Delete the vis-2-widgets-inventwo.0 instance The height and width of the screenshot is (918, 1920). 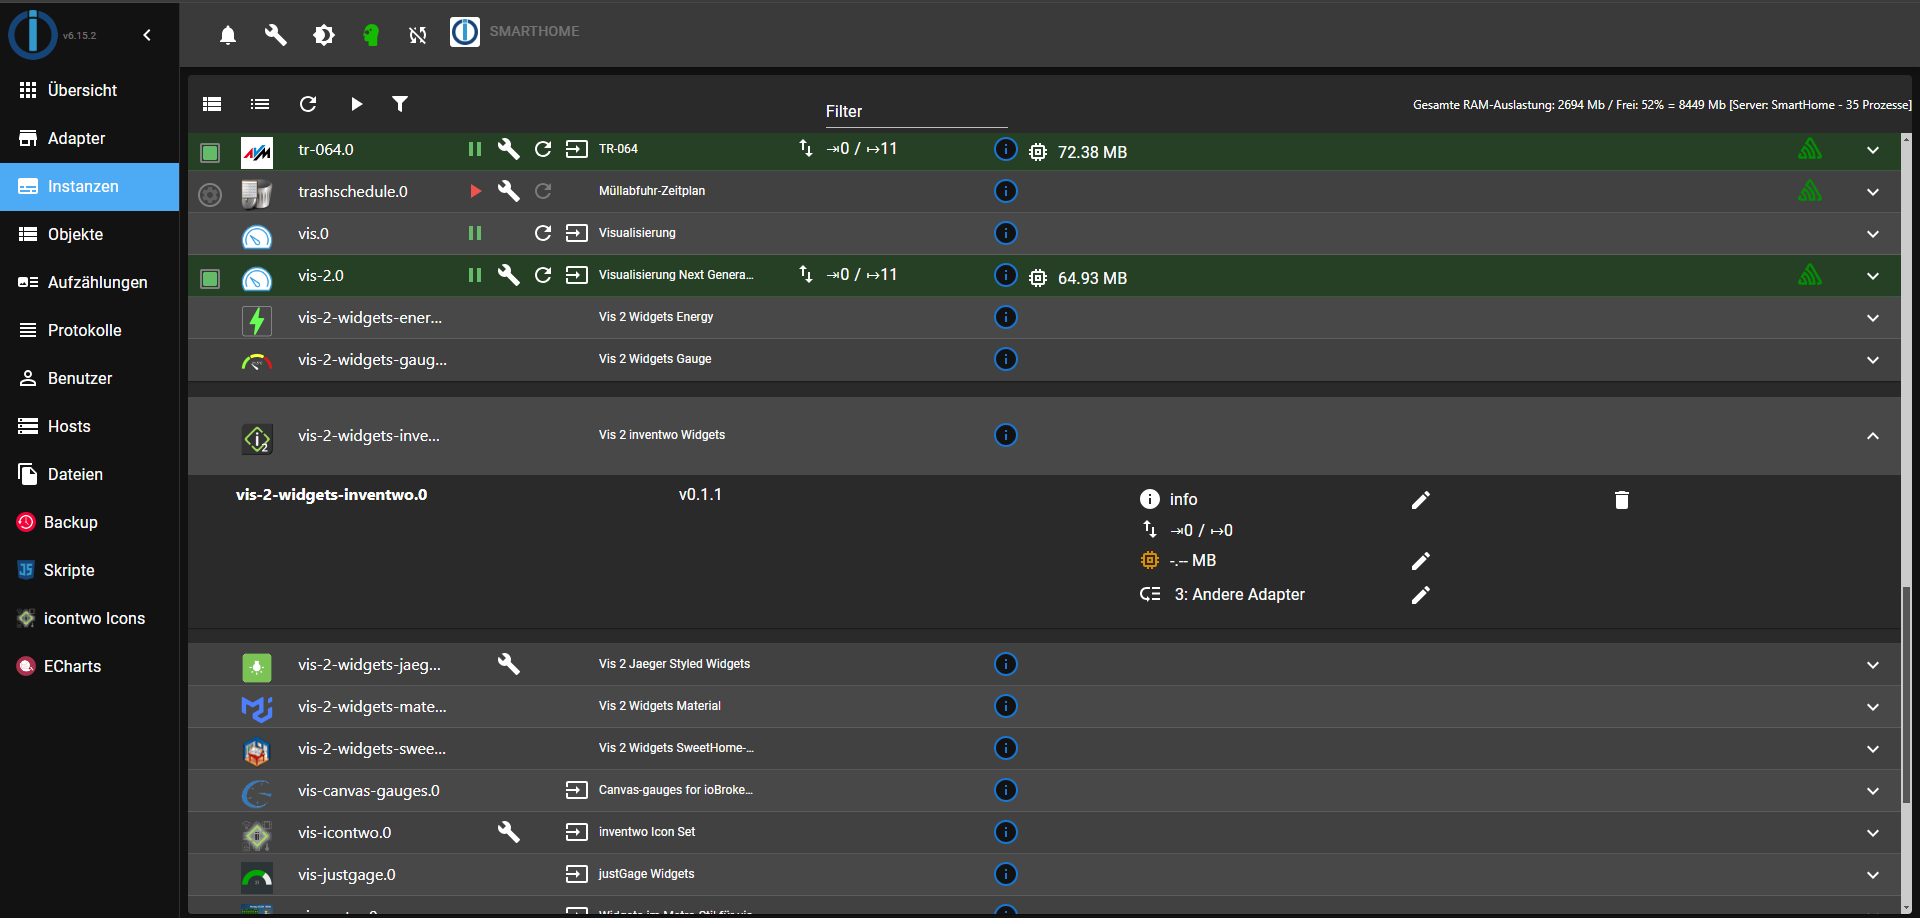[1622, 500]
